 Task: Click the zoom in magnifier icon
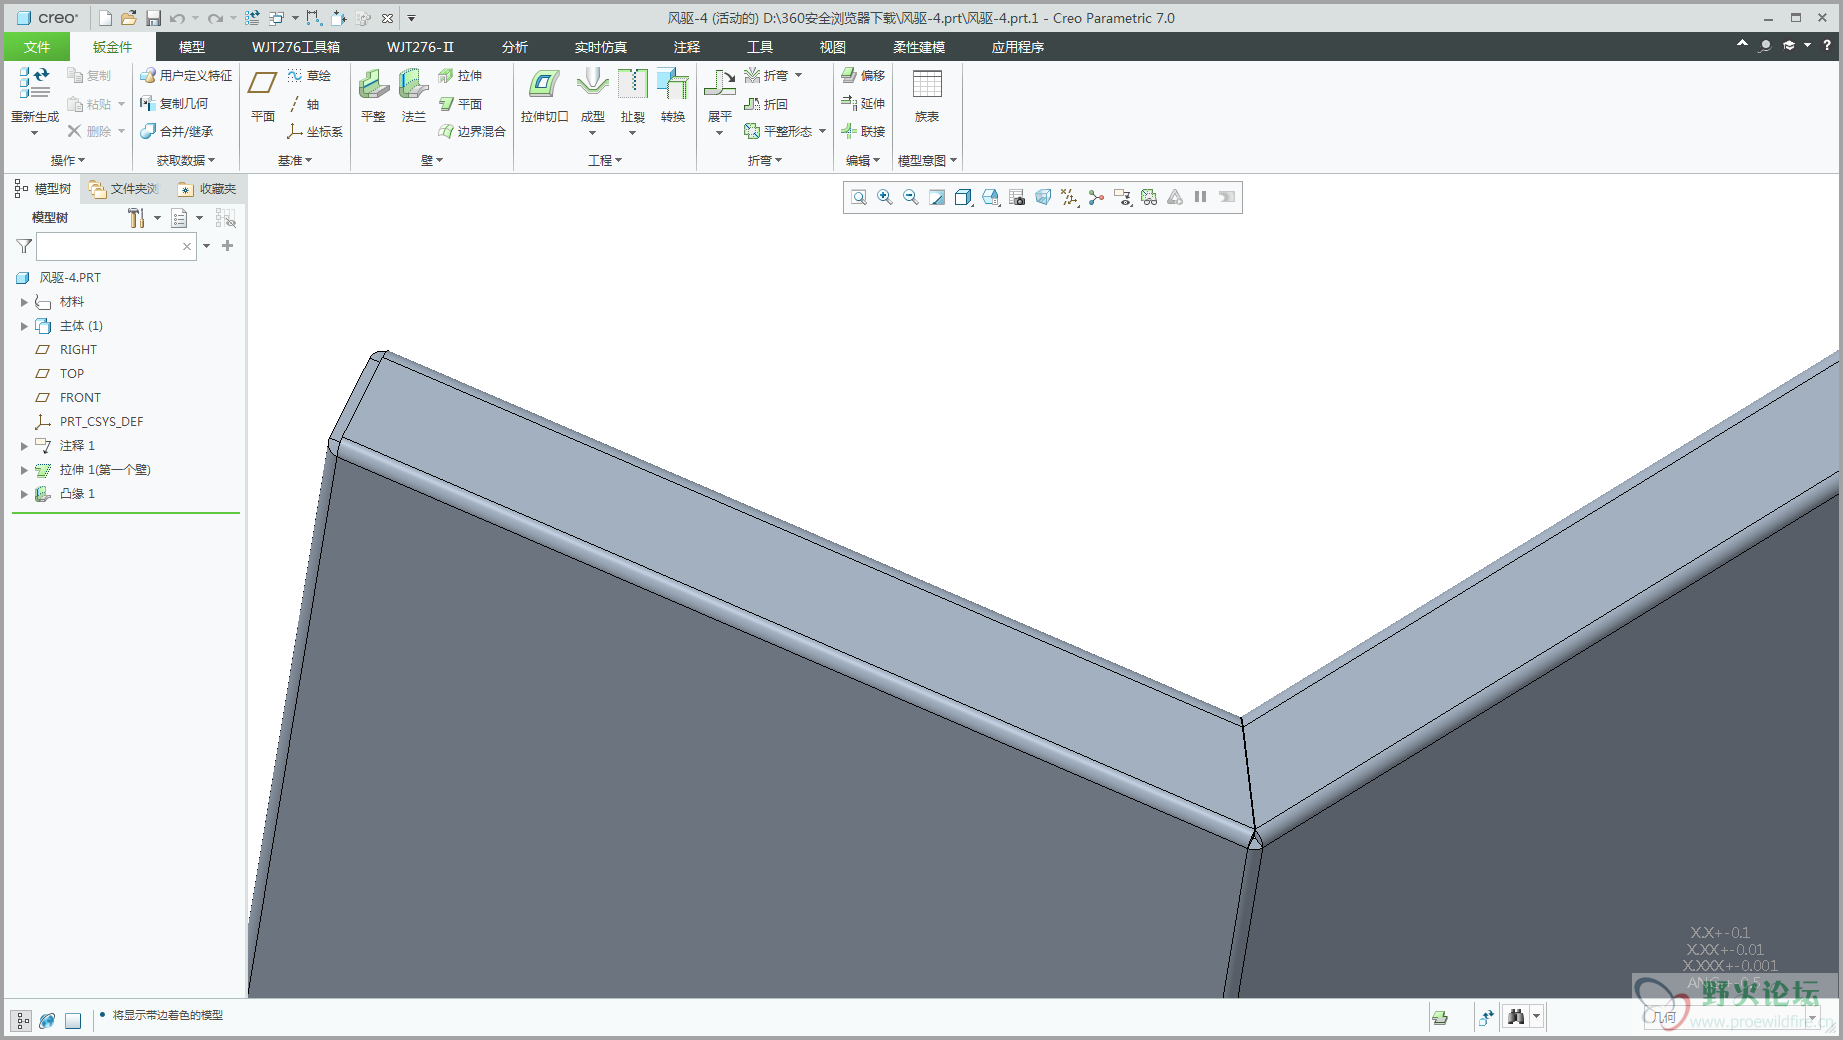885,198
